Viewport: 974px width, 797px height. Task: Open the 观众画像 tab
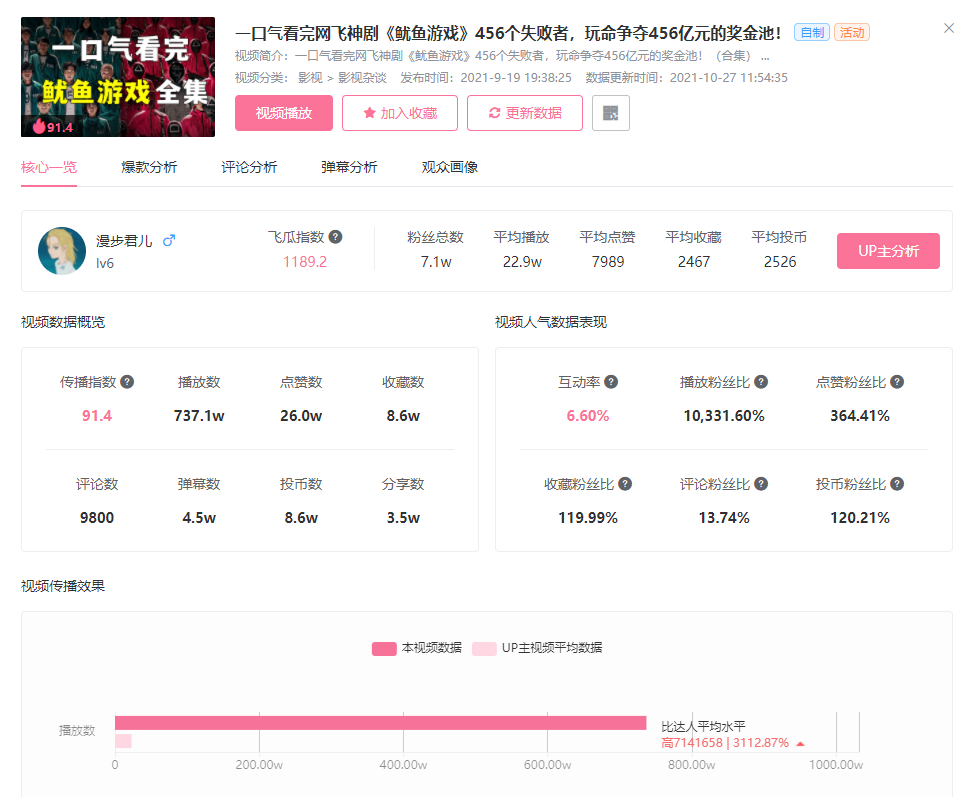click(x=452, y=167)
